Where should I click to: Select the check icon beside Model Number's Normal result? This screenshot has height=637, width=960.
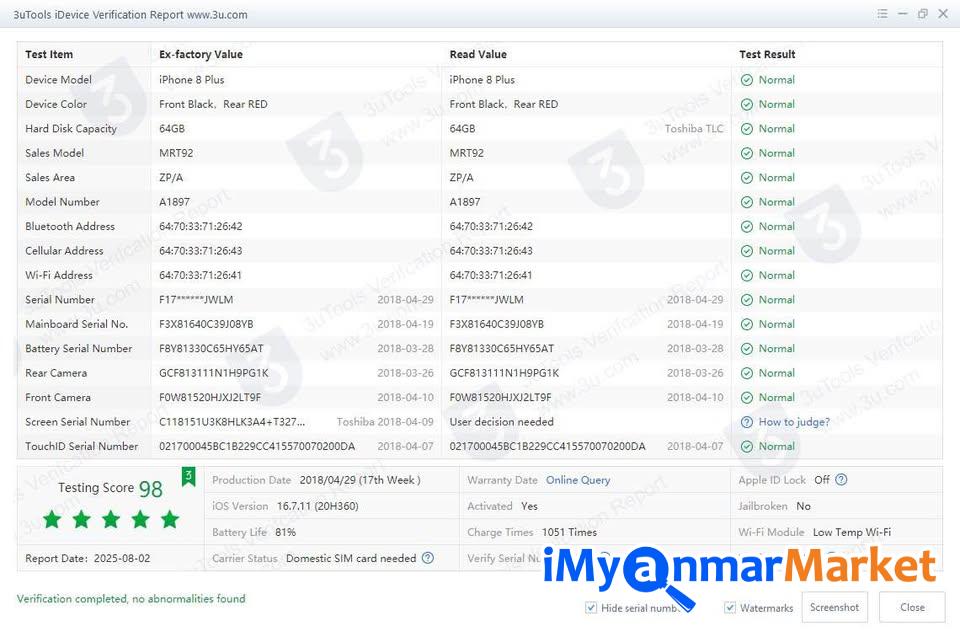click(746, 203)
